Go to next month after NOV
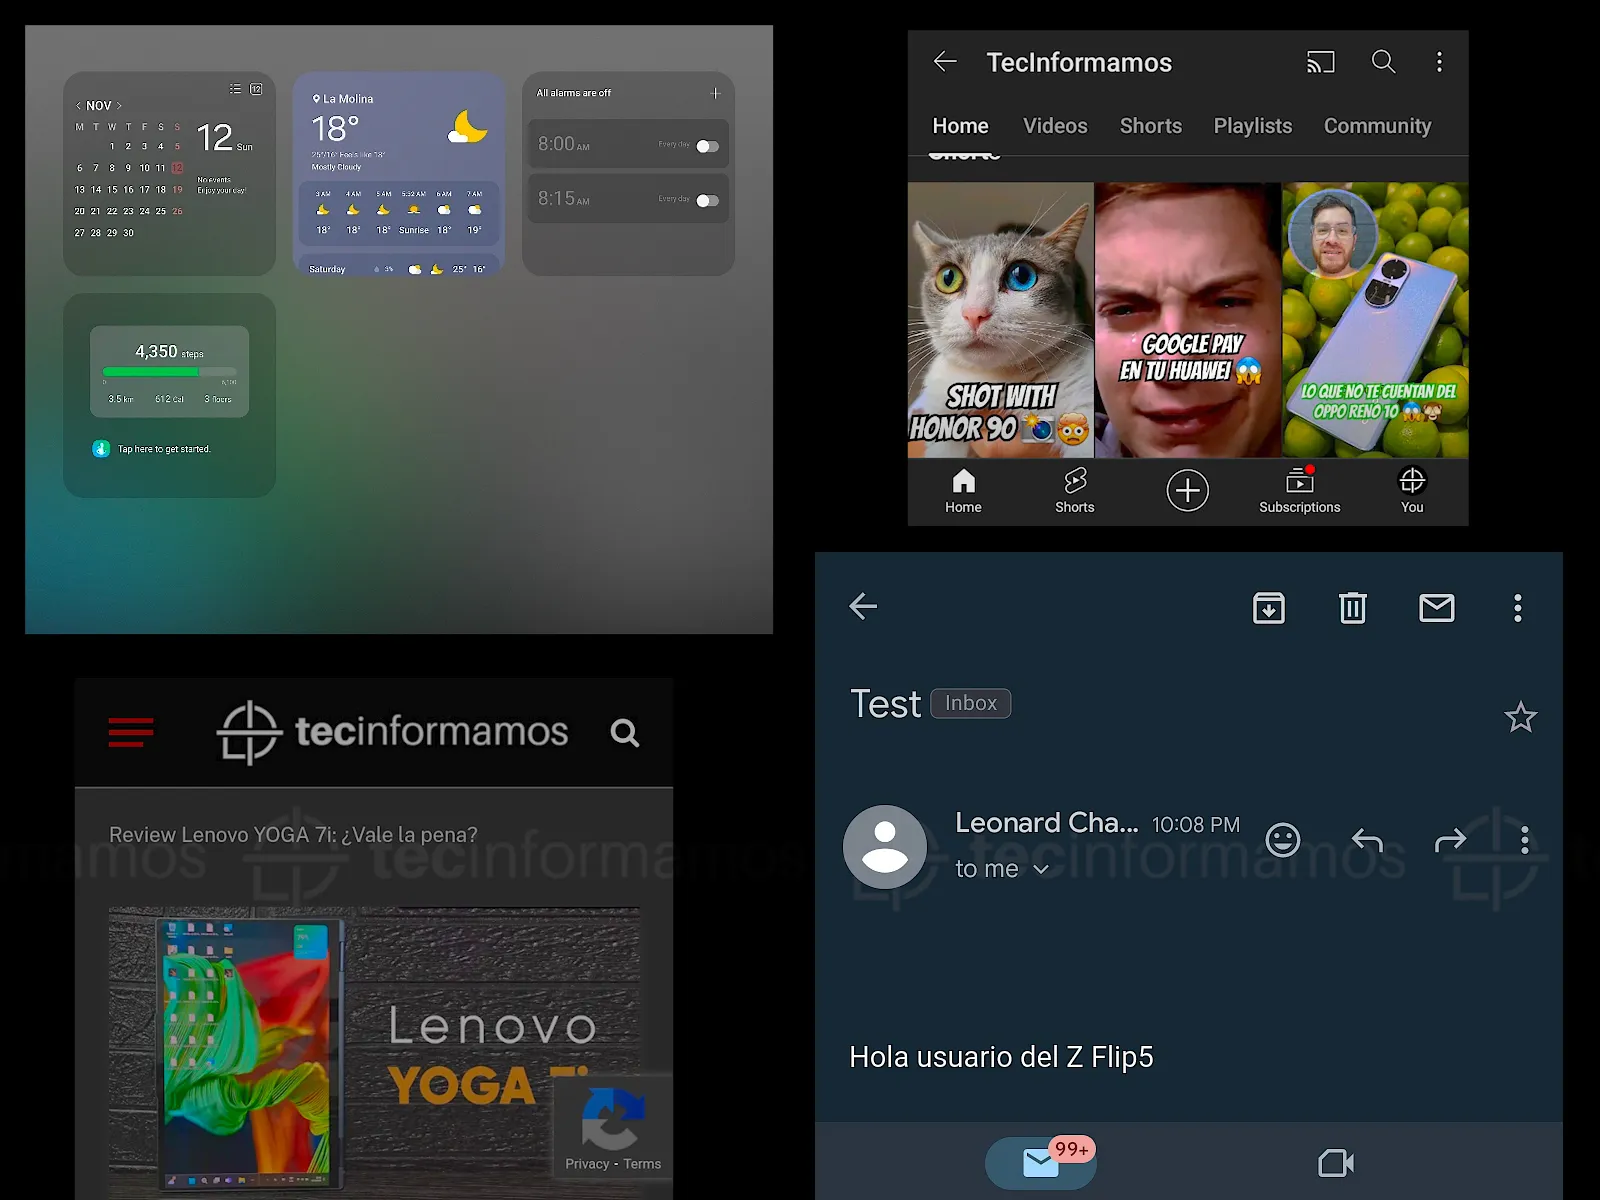The height and width of the screenshot is (1200, 1600). [120, 106]
